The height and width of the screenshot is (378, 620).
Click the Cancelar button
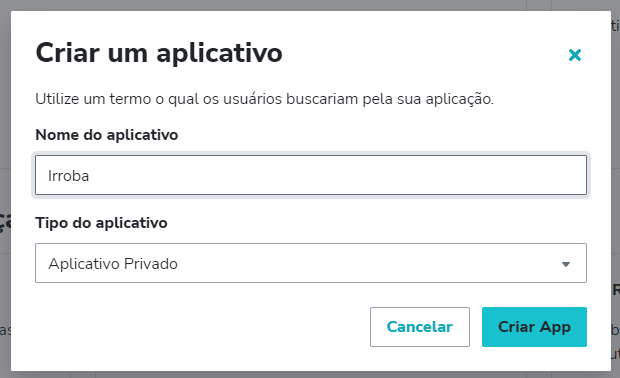[420, 327]
